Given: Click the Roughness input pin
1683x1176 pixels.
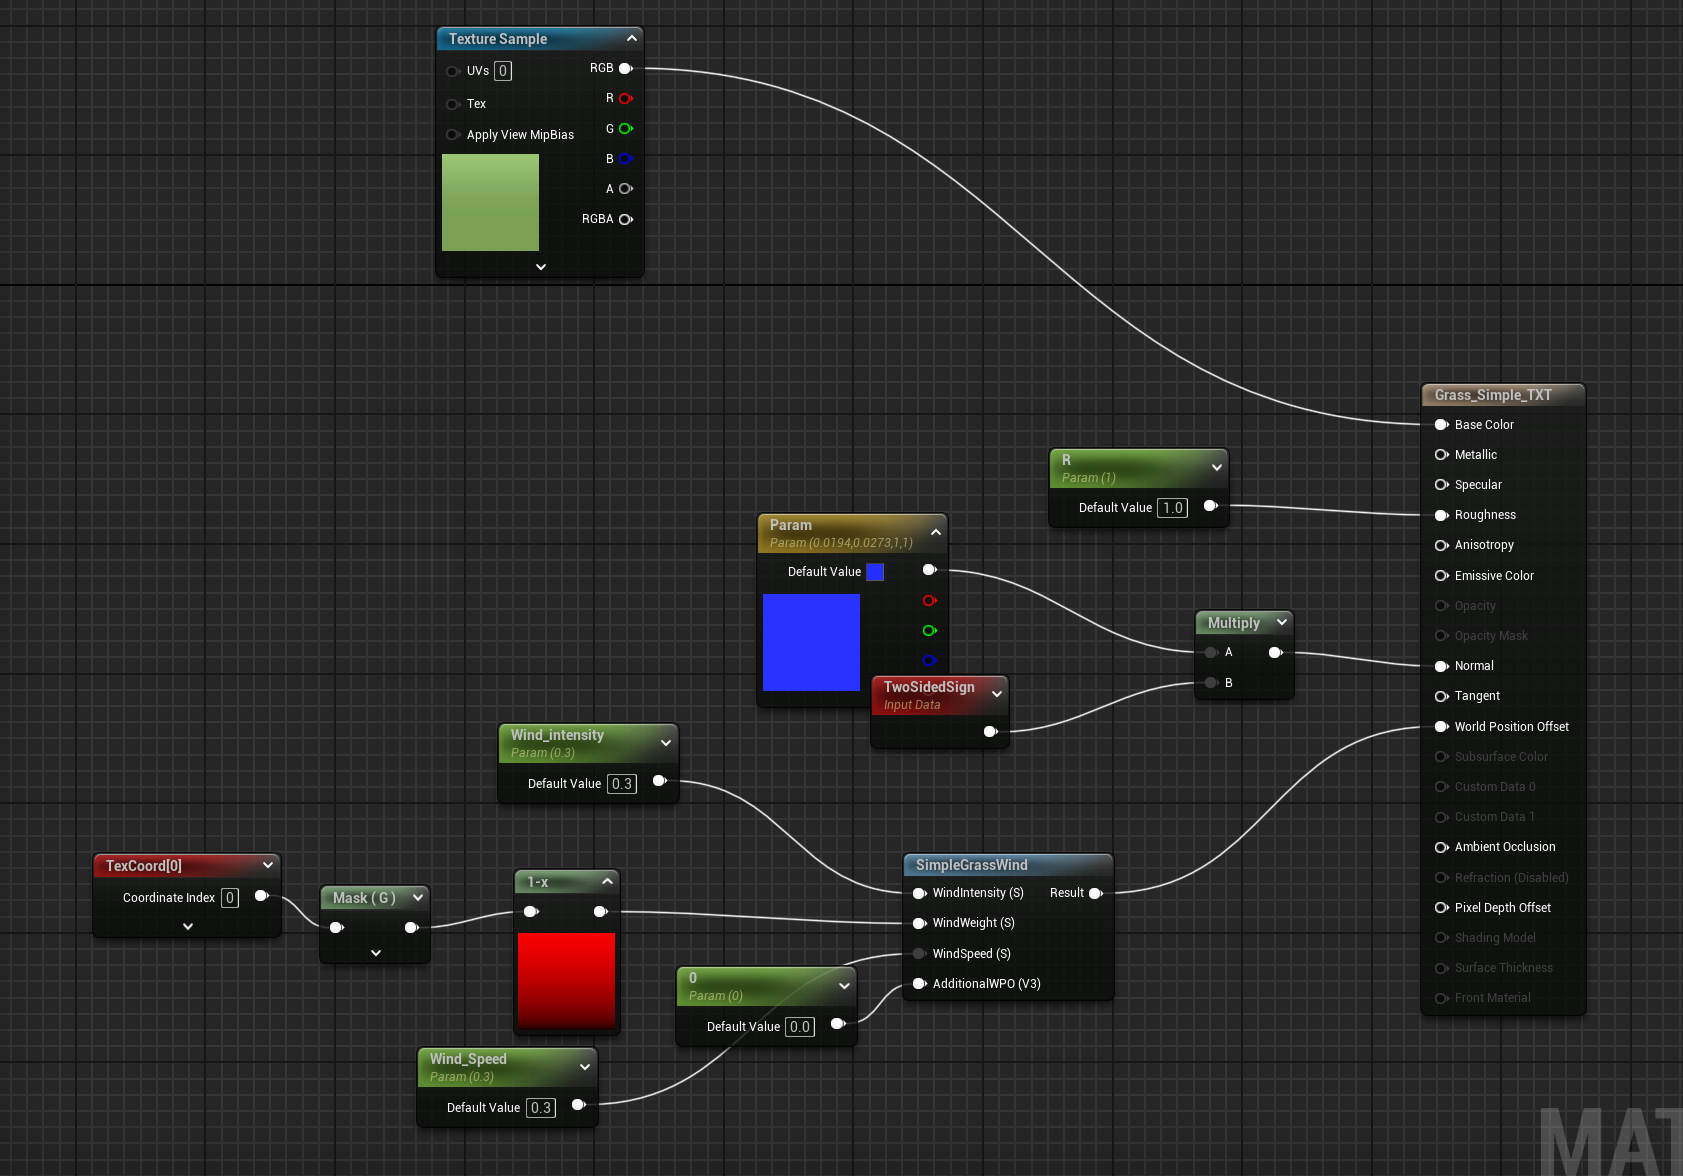Looking at the screenshot, I should coord(1442,515).
